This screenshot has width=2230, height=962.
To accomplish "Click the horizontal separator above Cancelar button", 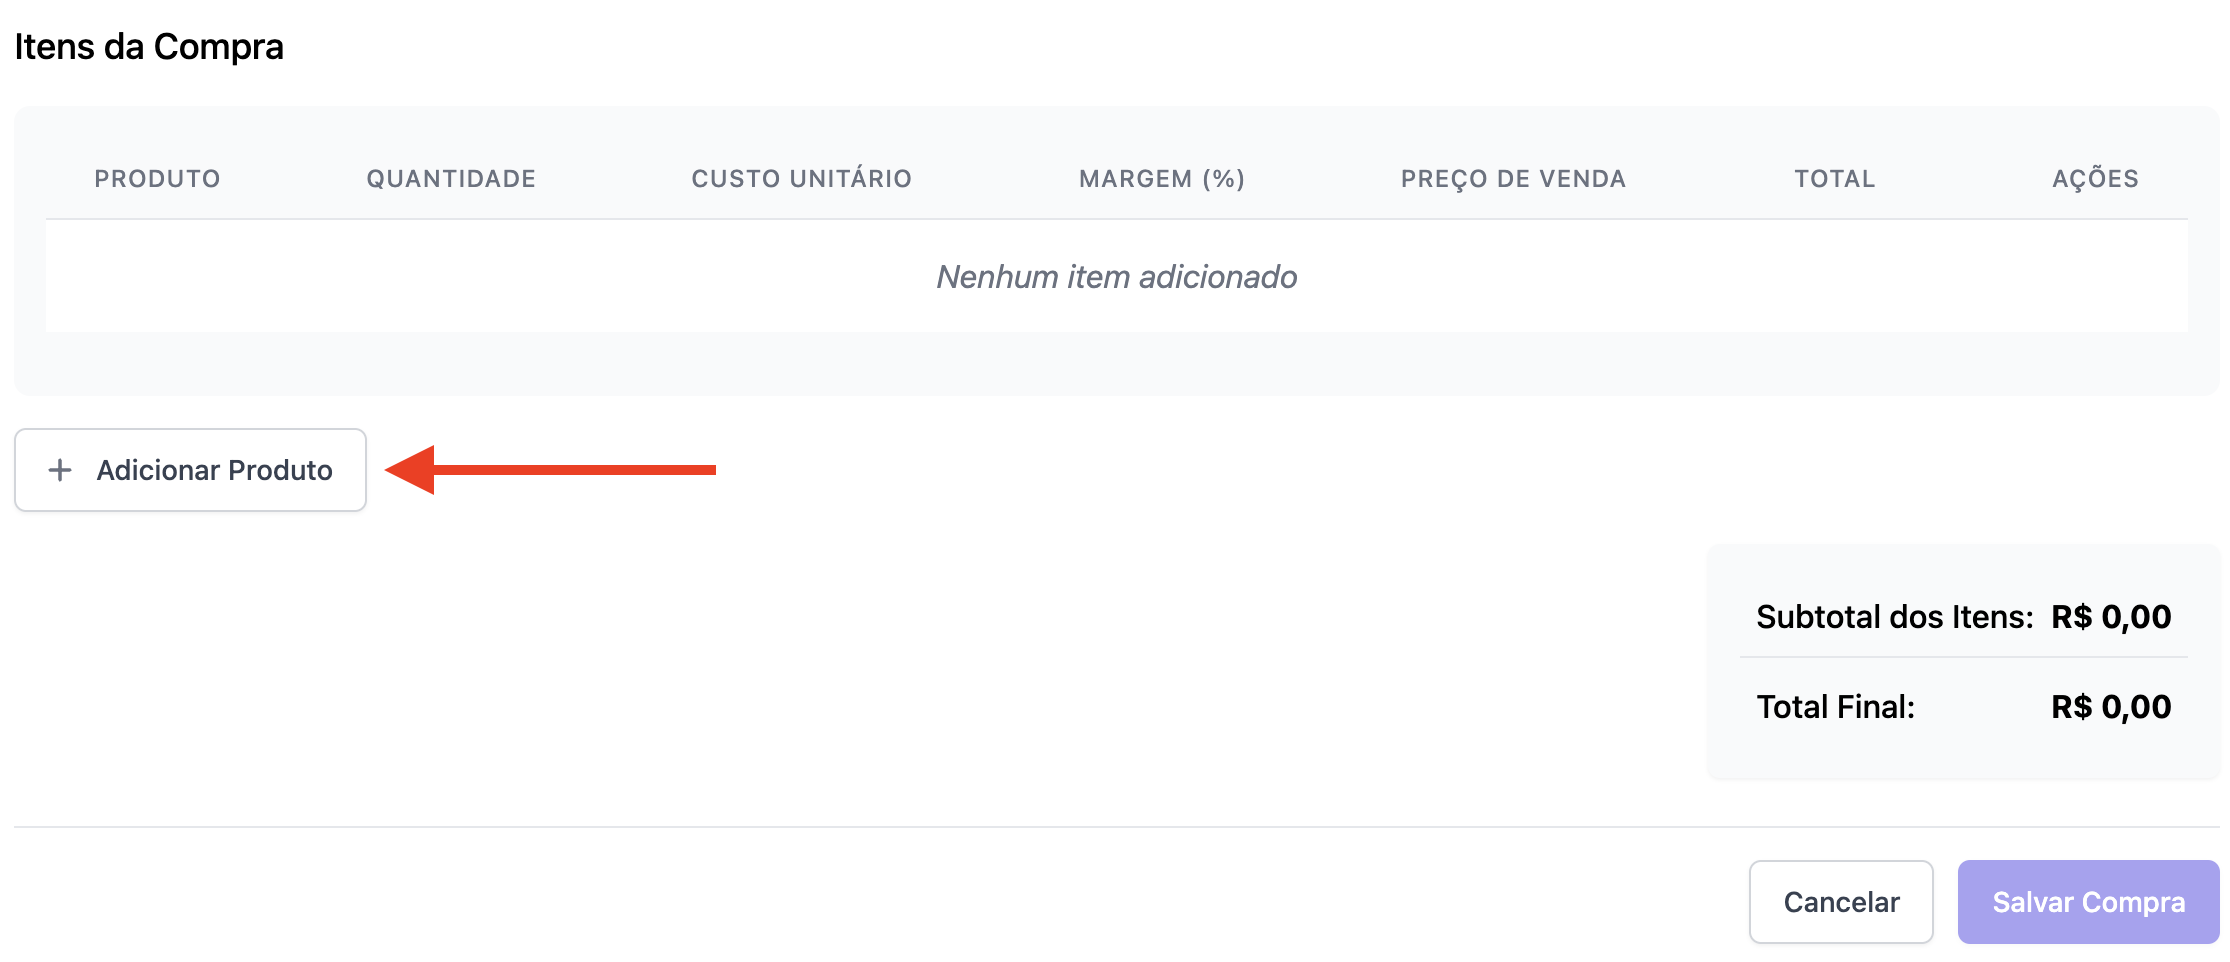I will tap(1116, 827).
